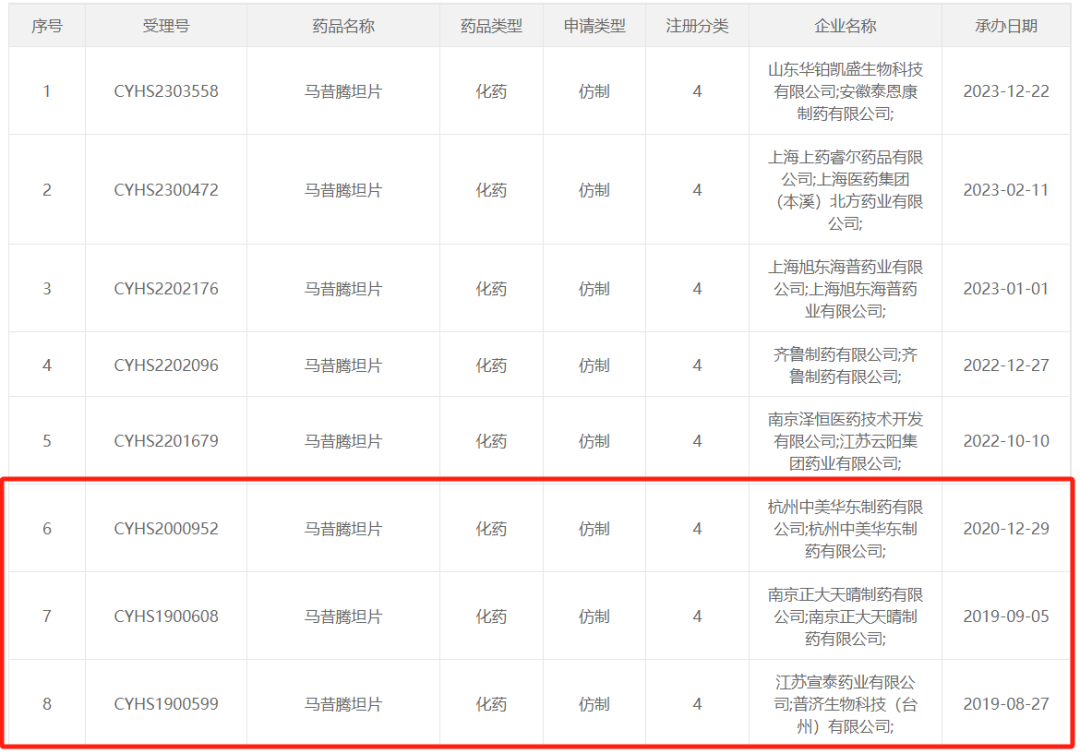This screenshot has width=1080, height=754.
Task: Click the 企业名称 column header
Action: 845,26
